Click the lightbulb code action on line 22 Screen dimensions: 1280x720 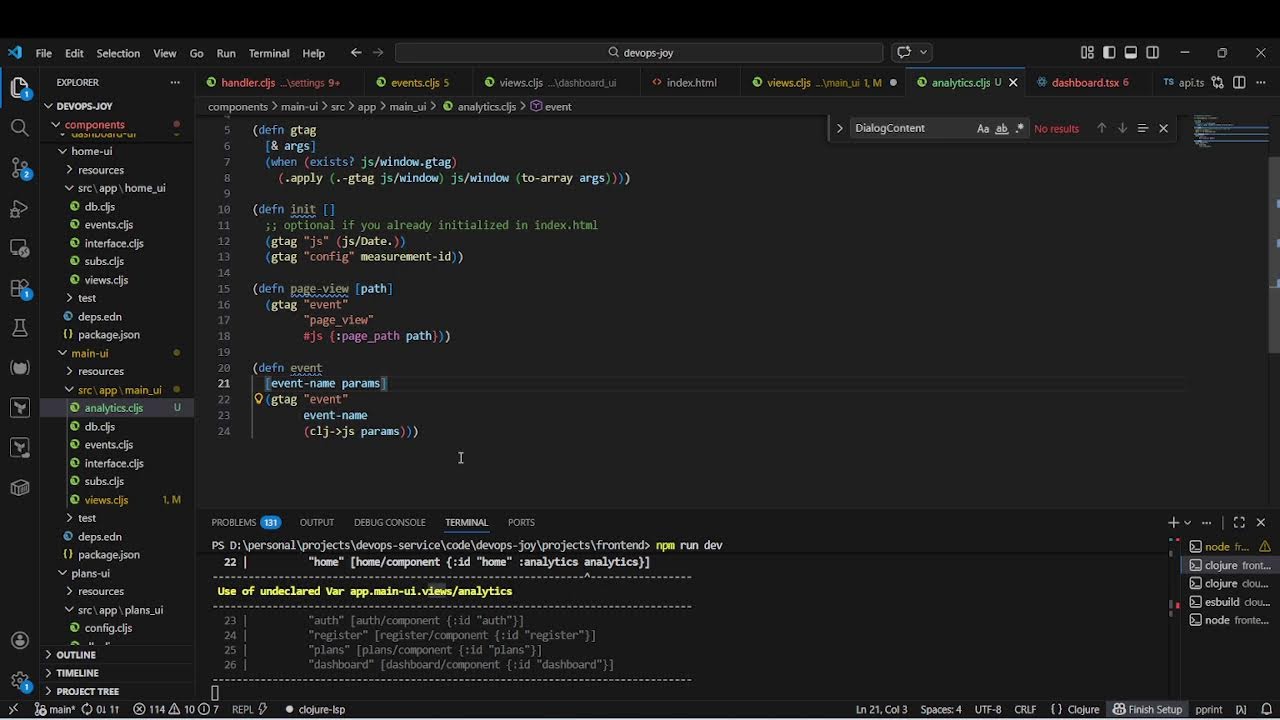pyautogui.click(x=258, y=399)
